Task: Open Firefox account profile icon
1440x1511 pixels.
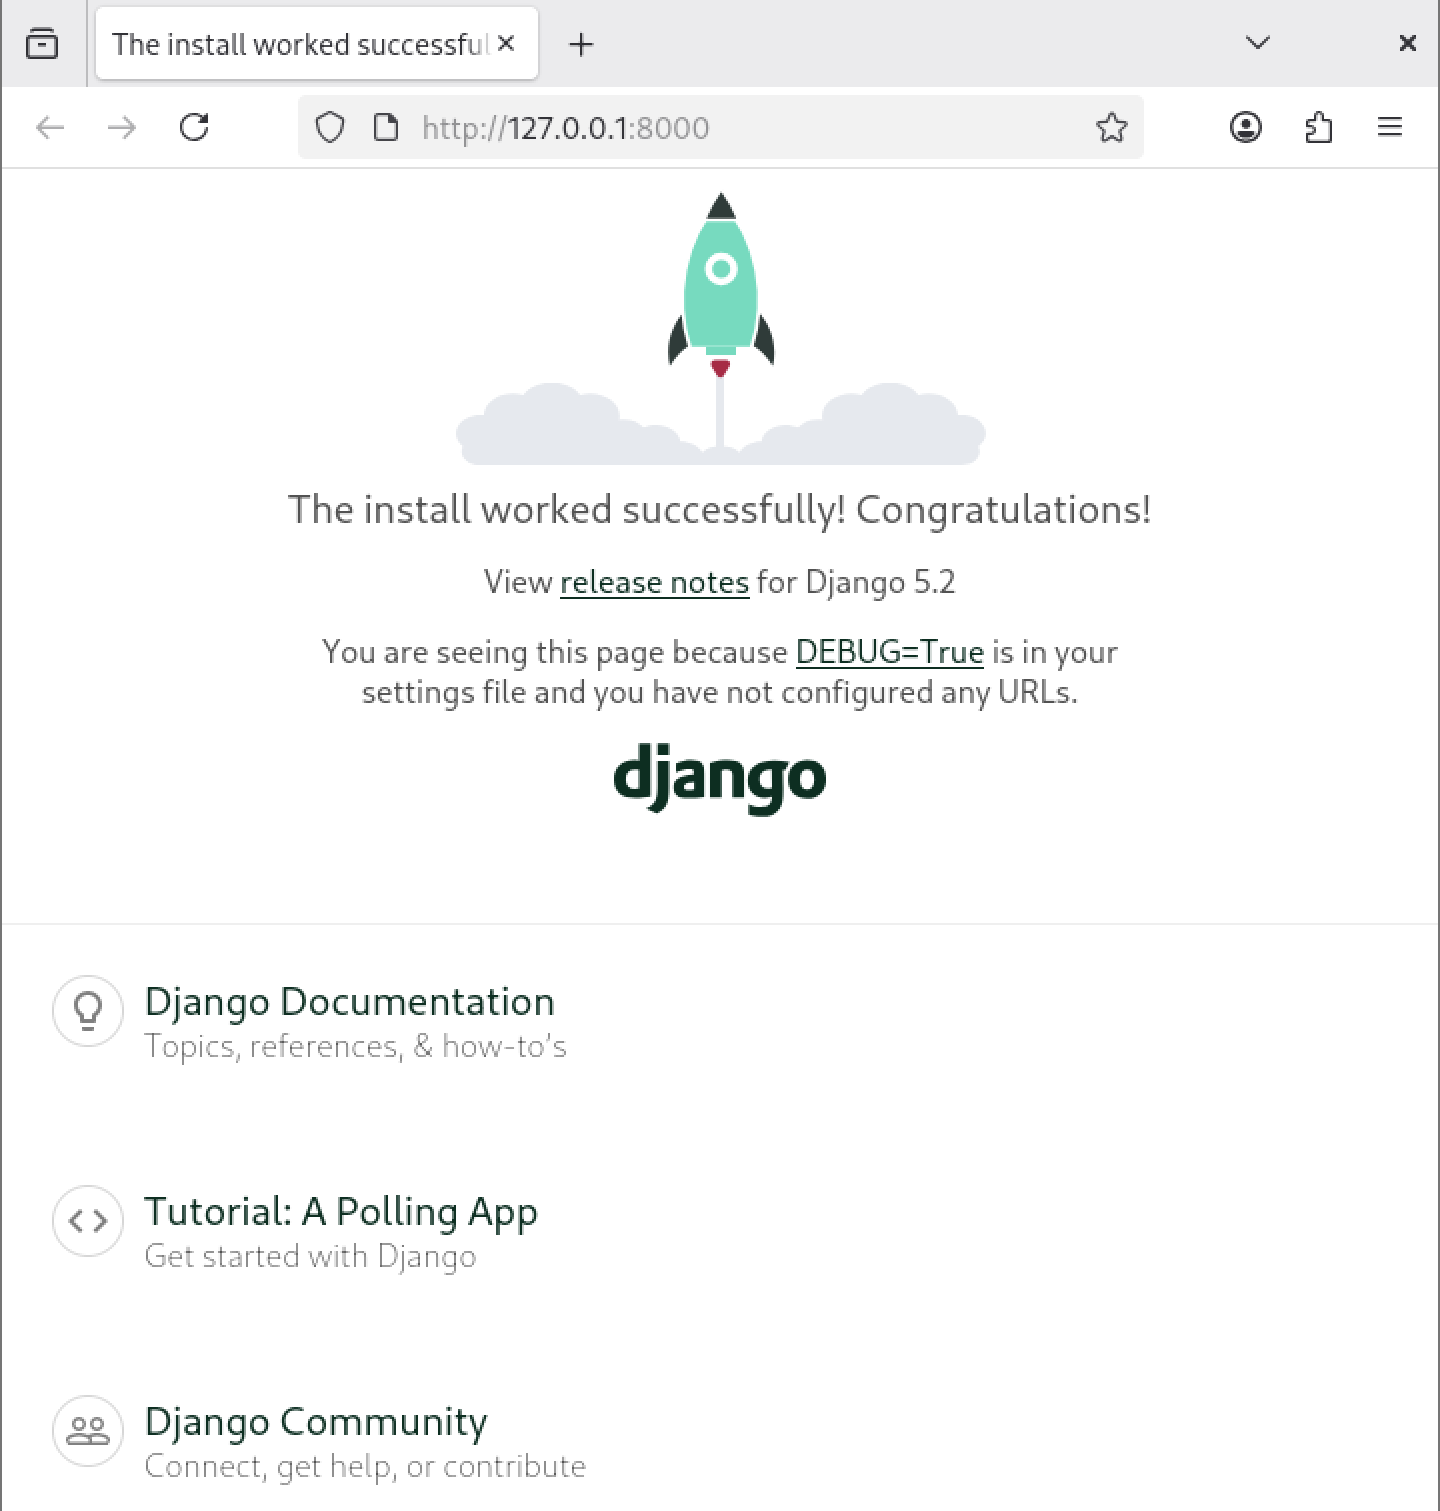Action: 1246,127
